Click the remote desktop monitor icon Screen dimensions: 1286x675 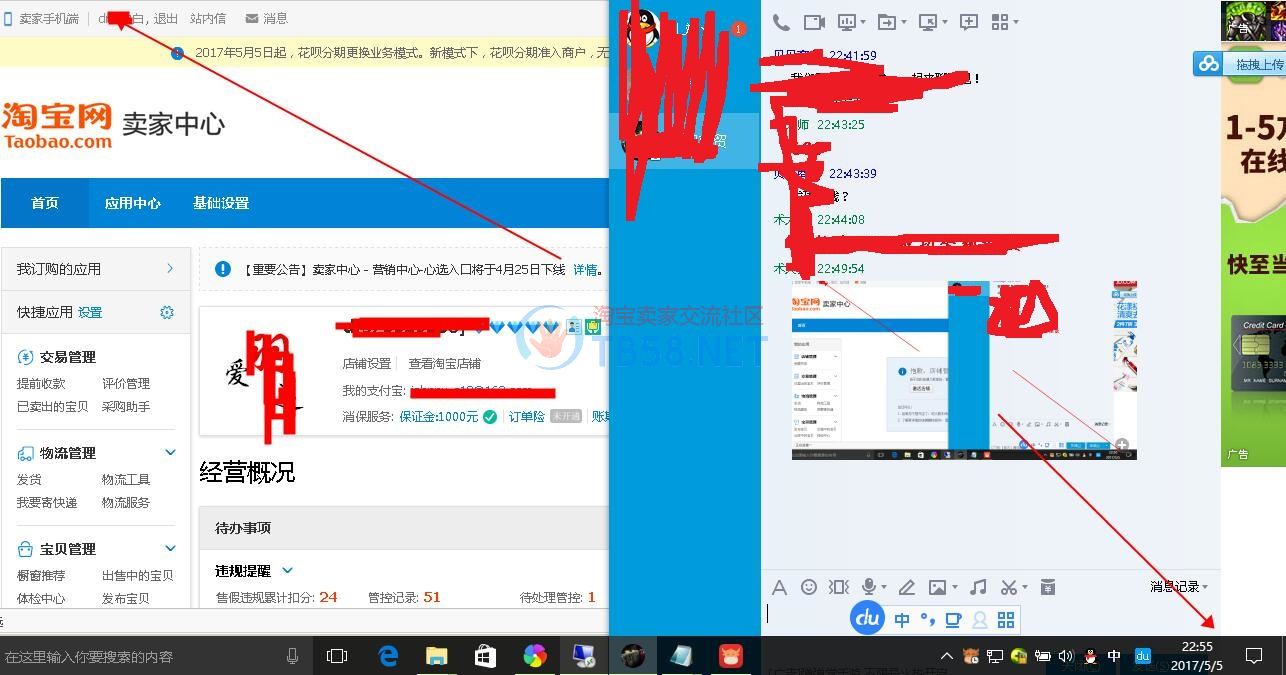coord(927,22)
